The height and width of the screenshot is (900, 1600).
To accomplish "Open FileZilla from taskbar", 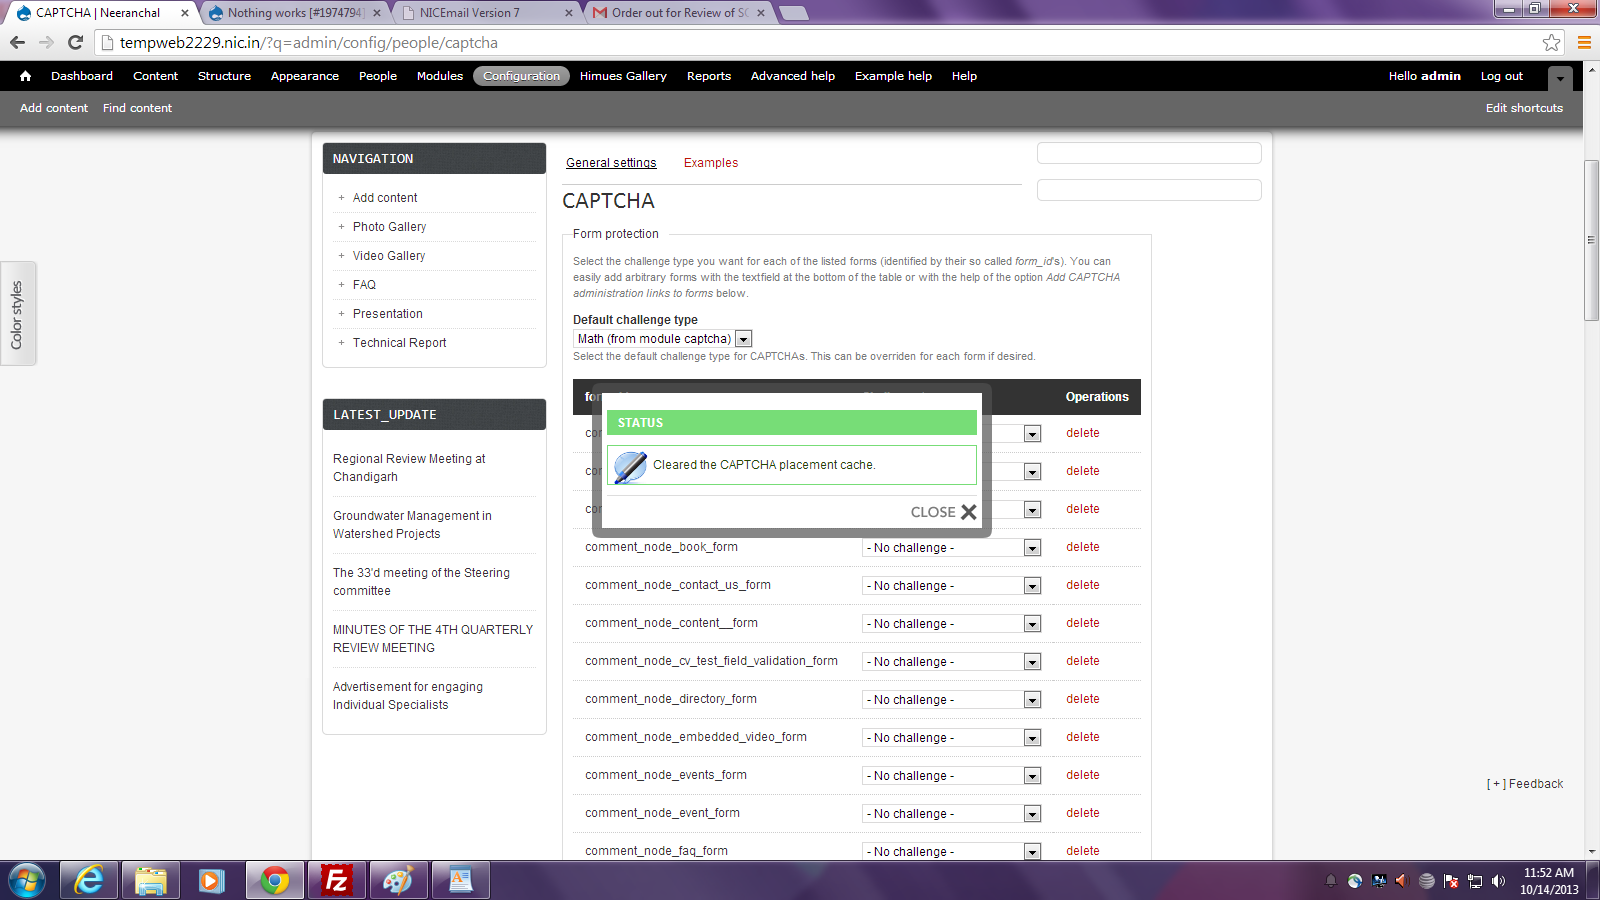I will pyautogui.click(x=336, y=881).
